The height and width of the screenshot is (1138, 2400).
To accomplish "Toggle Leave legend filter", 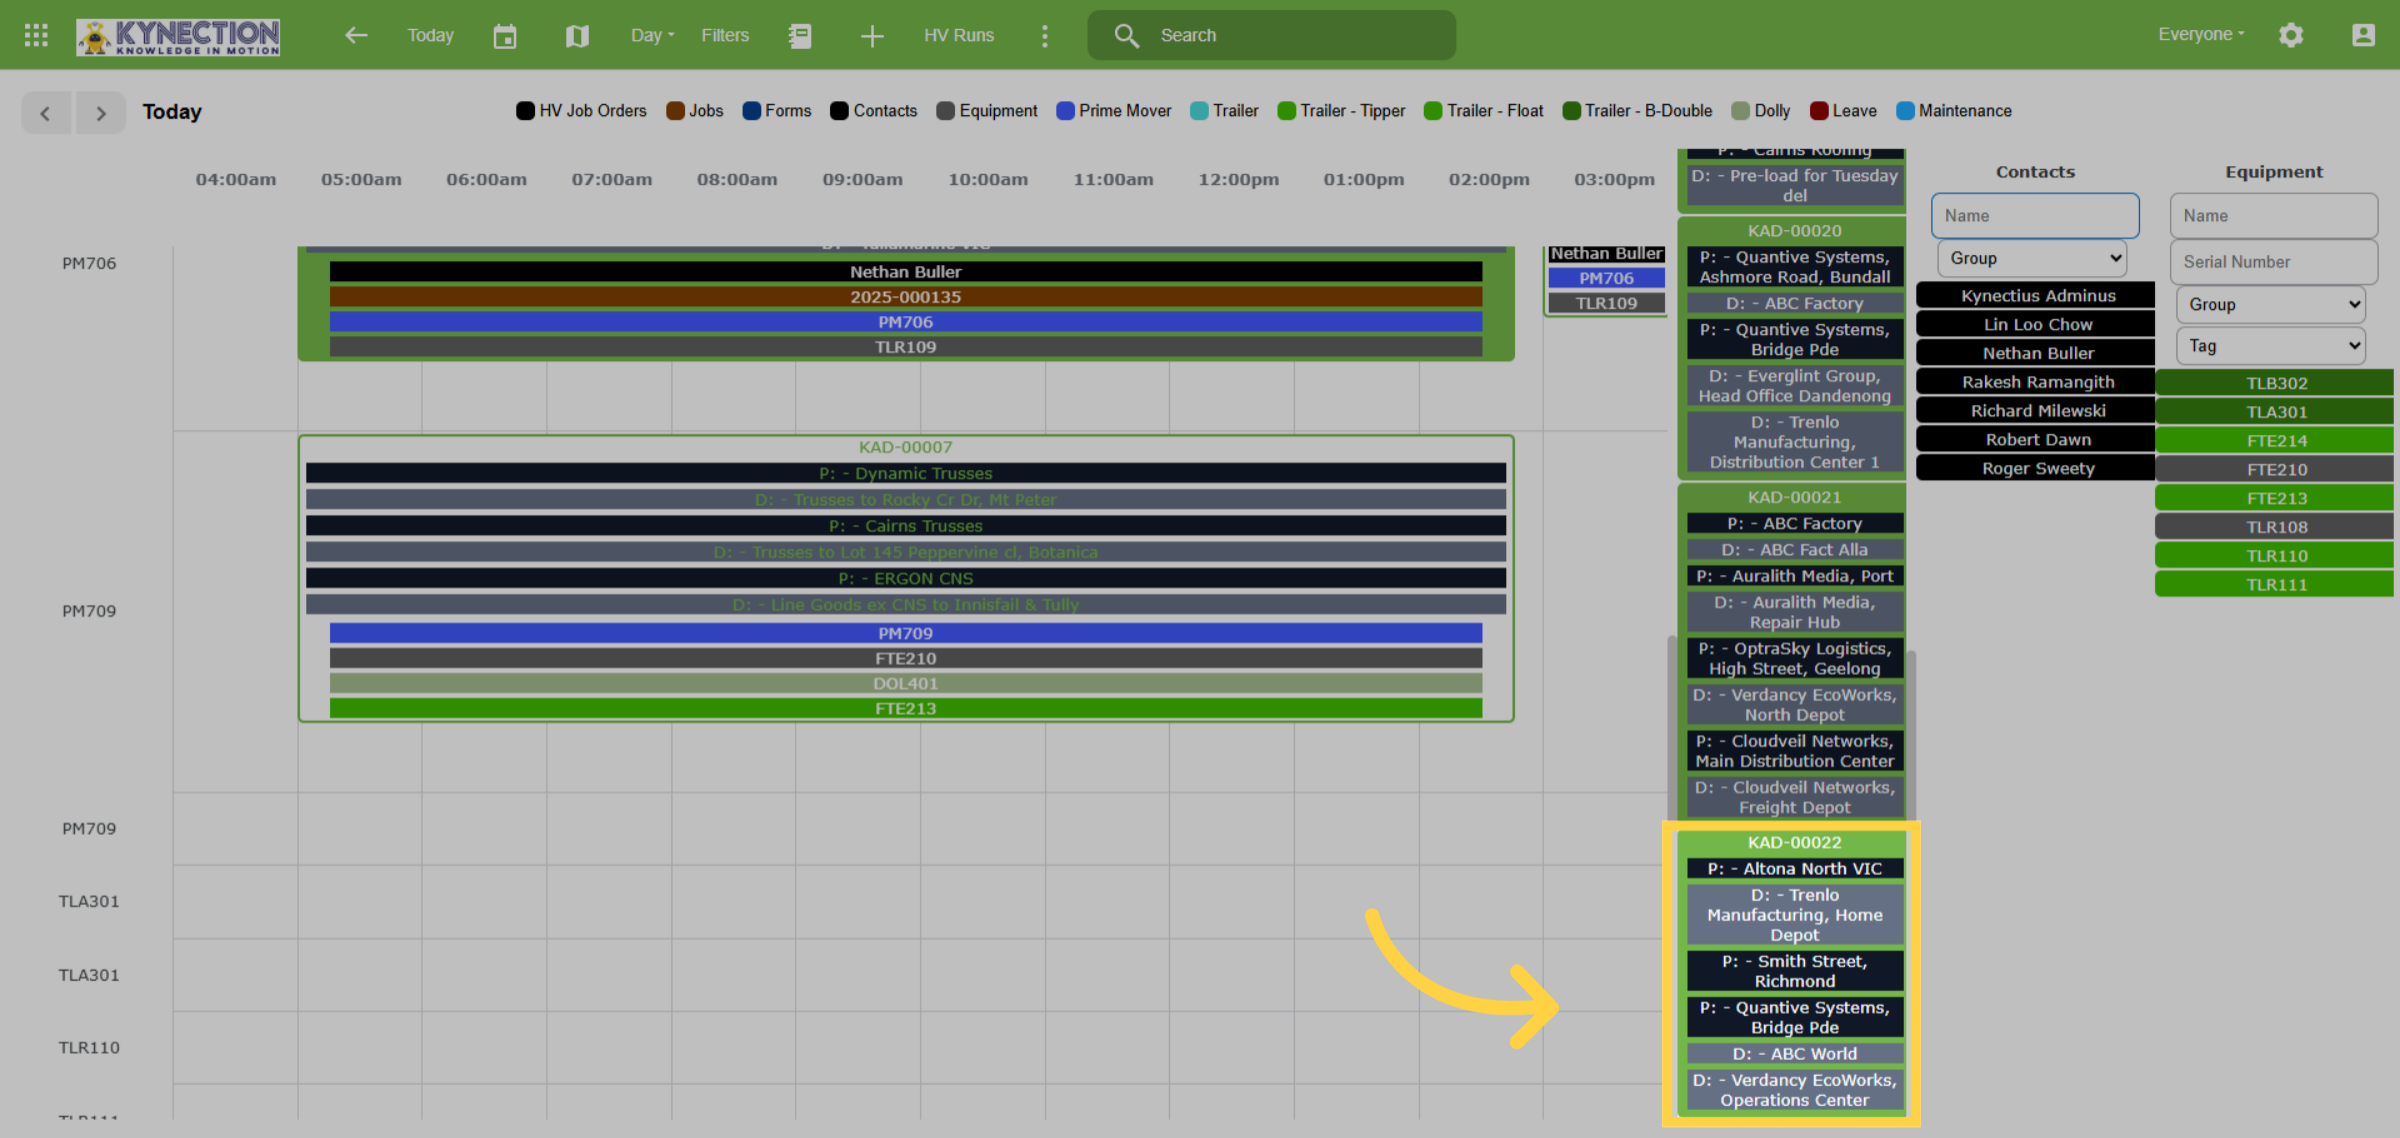I will point(1843,111).
